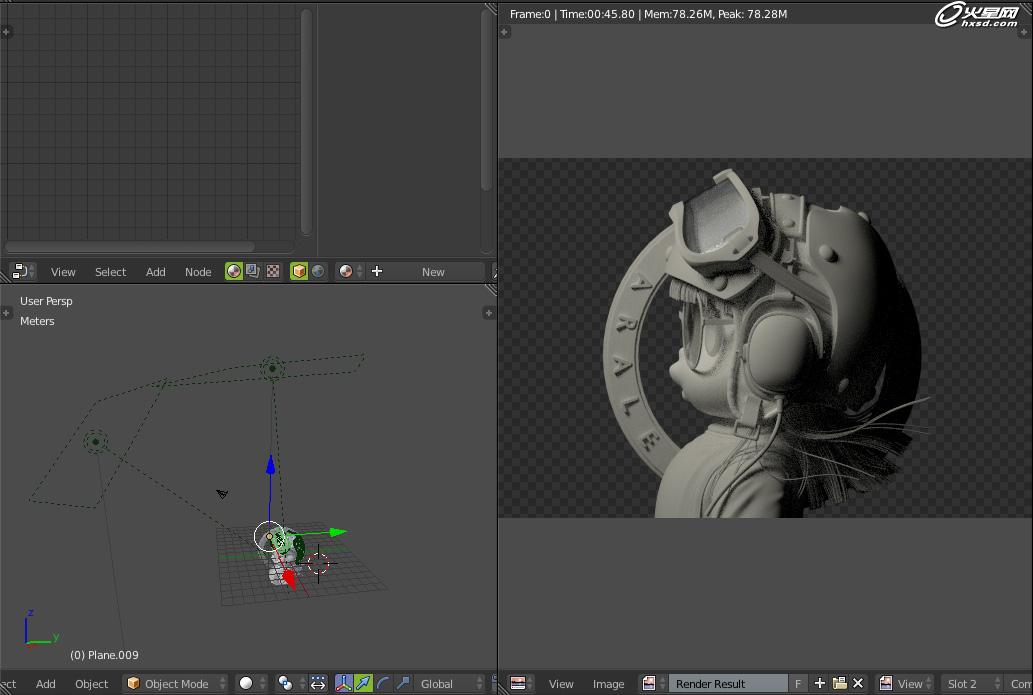Image resolution: width=1033 pixels, height=695 pixels.
Task: Open the 3D viewport Object menu
Action: (92, 684)
